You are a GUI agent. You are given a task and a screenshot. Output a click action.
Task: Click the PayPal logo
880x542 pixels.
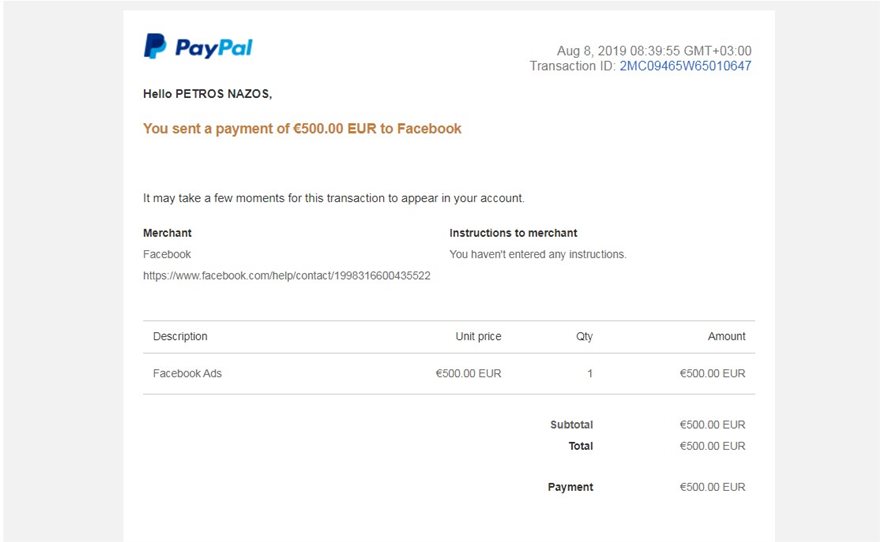[198, 47]
